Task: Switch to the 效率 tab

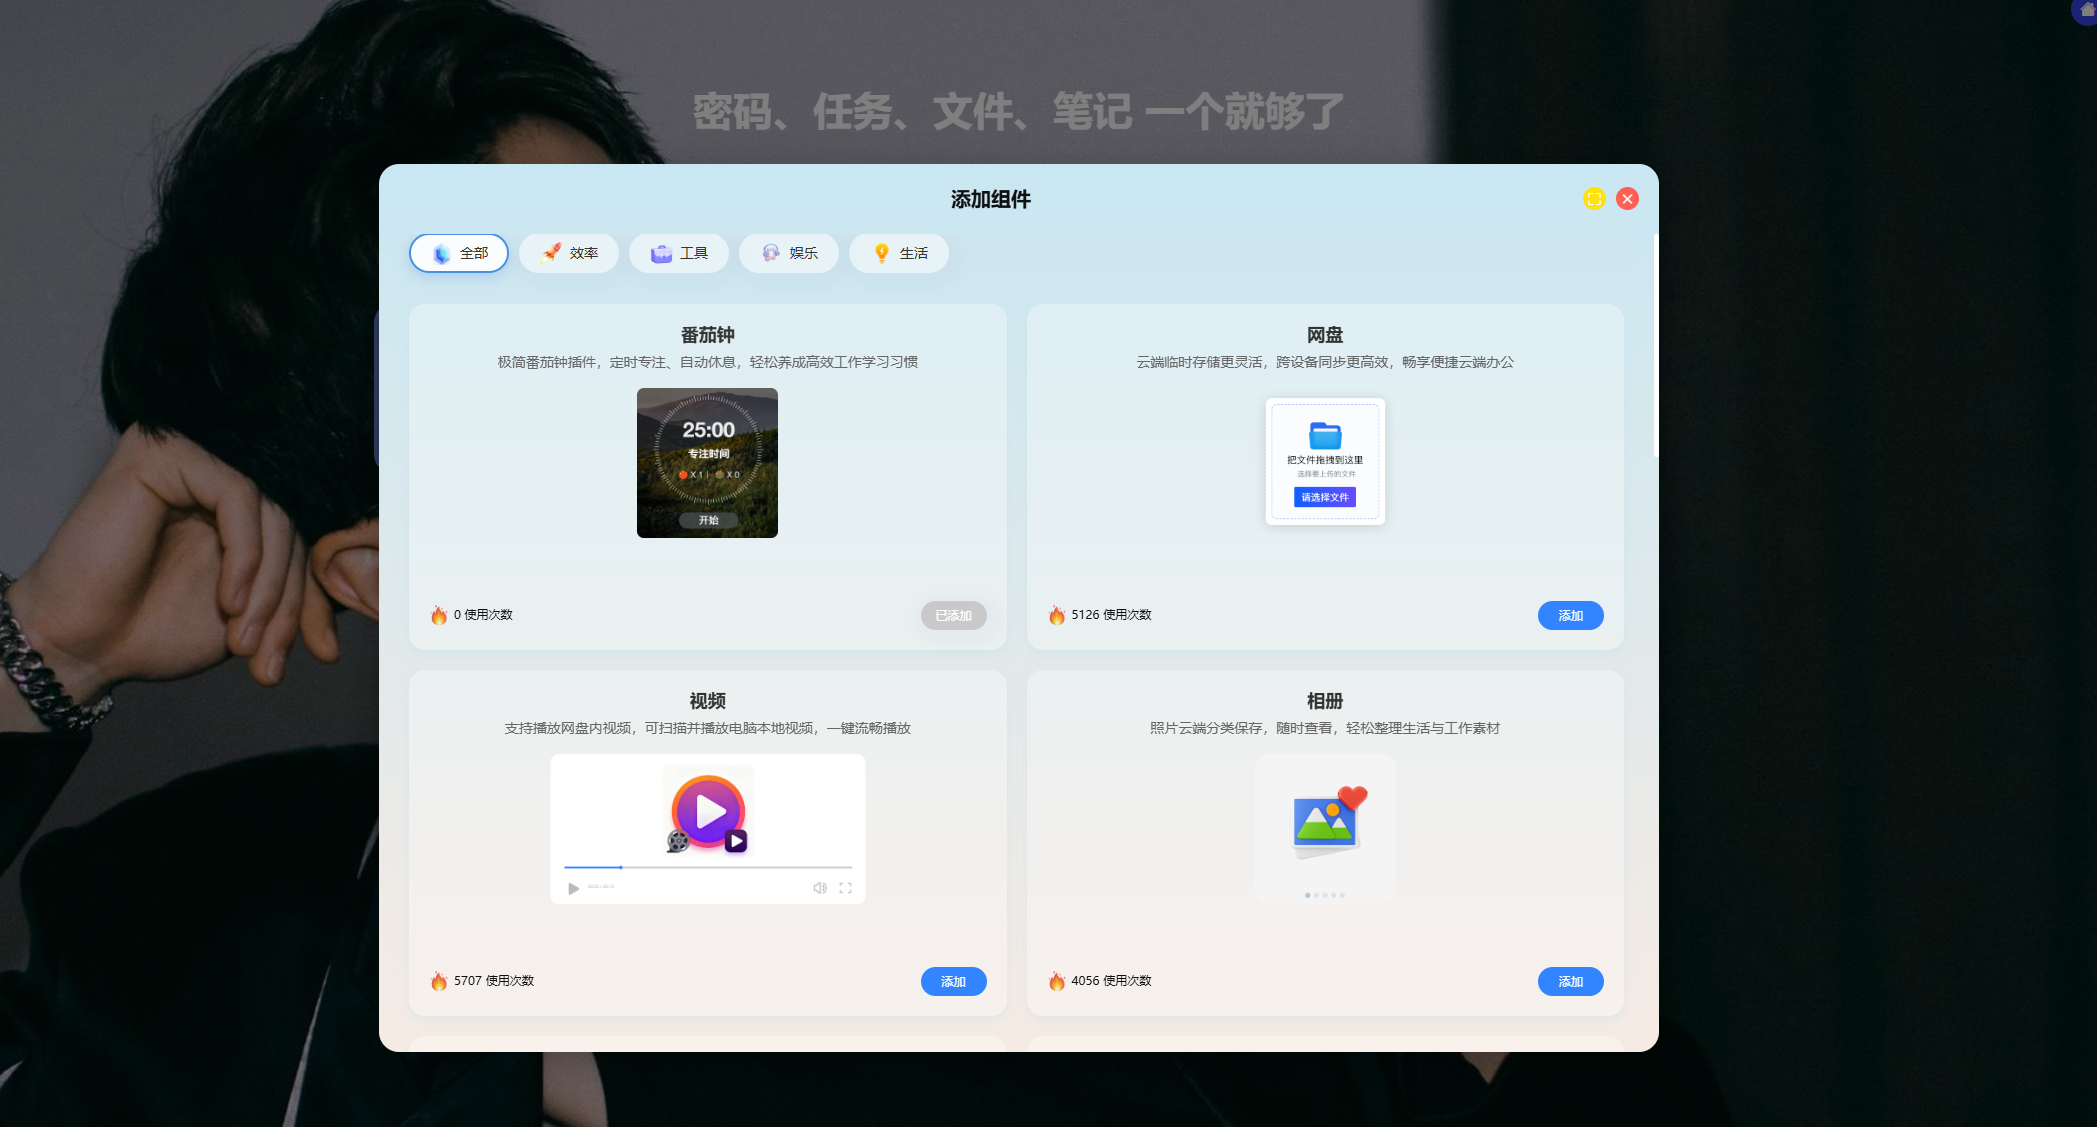Action: 569,253
